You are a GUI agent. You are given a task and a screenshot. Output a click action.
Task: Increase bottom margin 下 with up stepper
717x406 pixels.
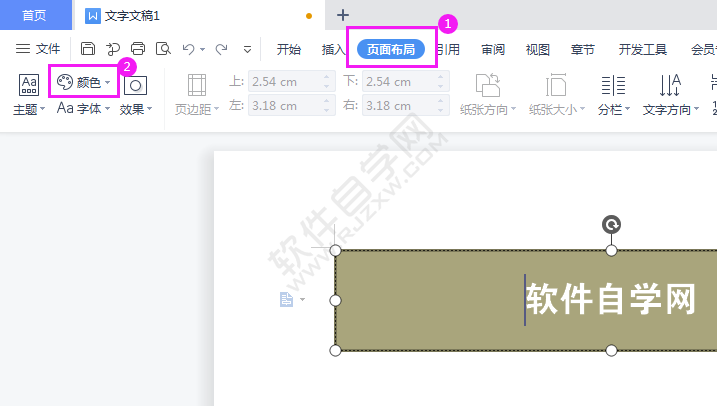440,77
